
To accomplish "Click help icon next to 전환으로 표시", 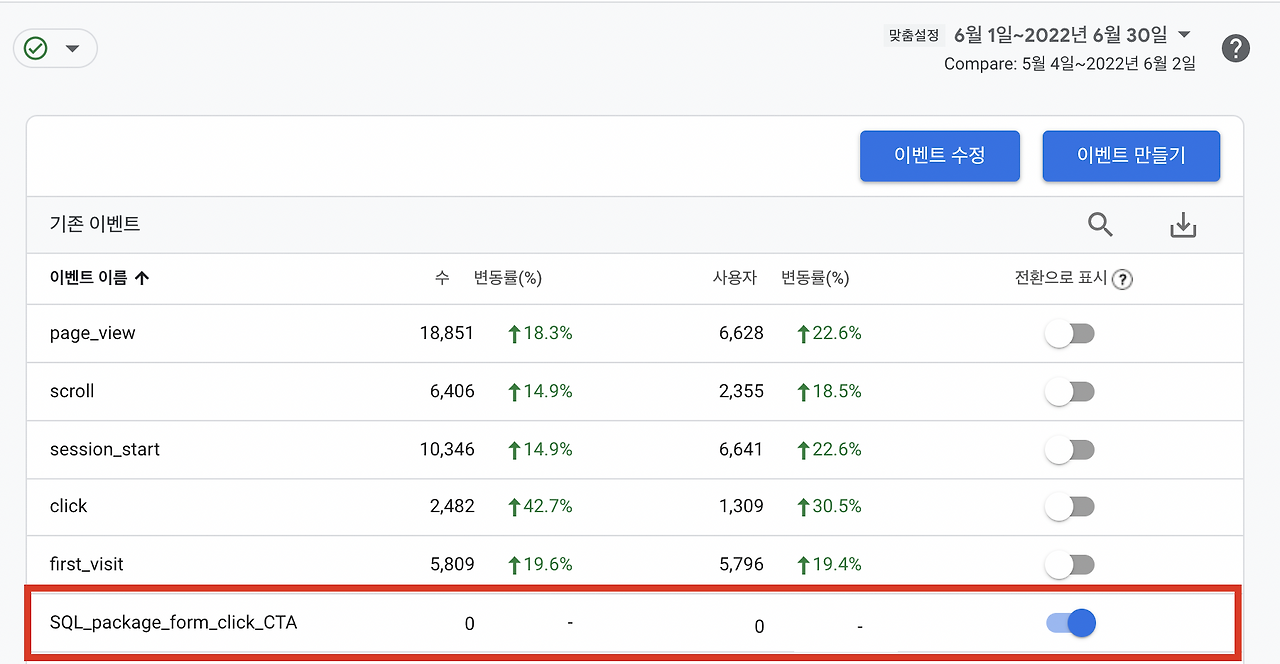I will (x=1122, y=280).
